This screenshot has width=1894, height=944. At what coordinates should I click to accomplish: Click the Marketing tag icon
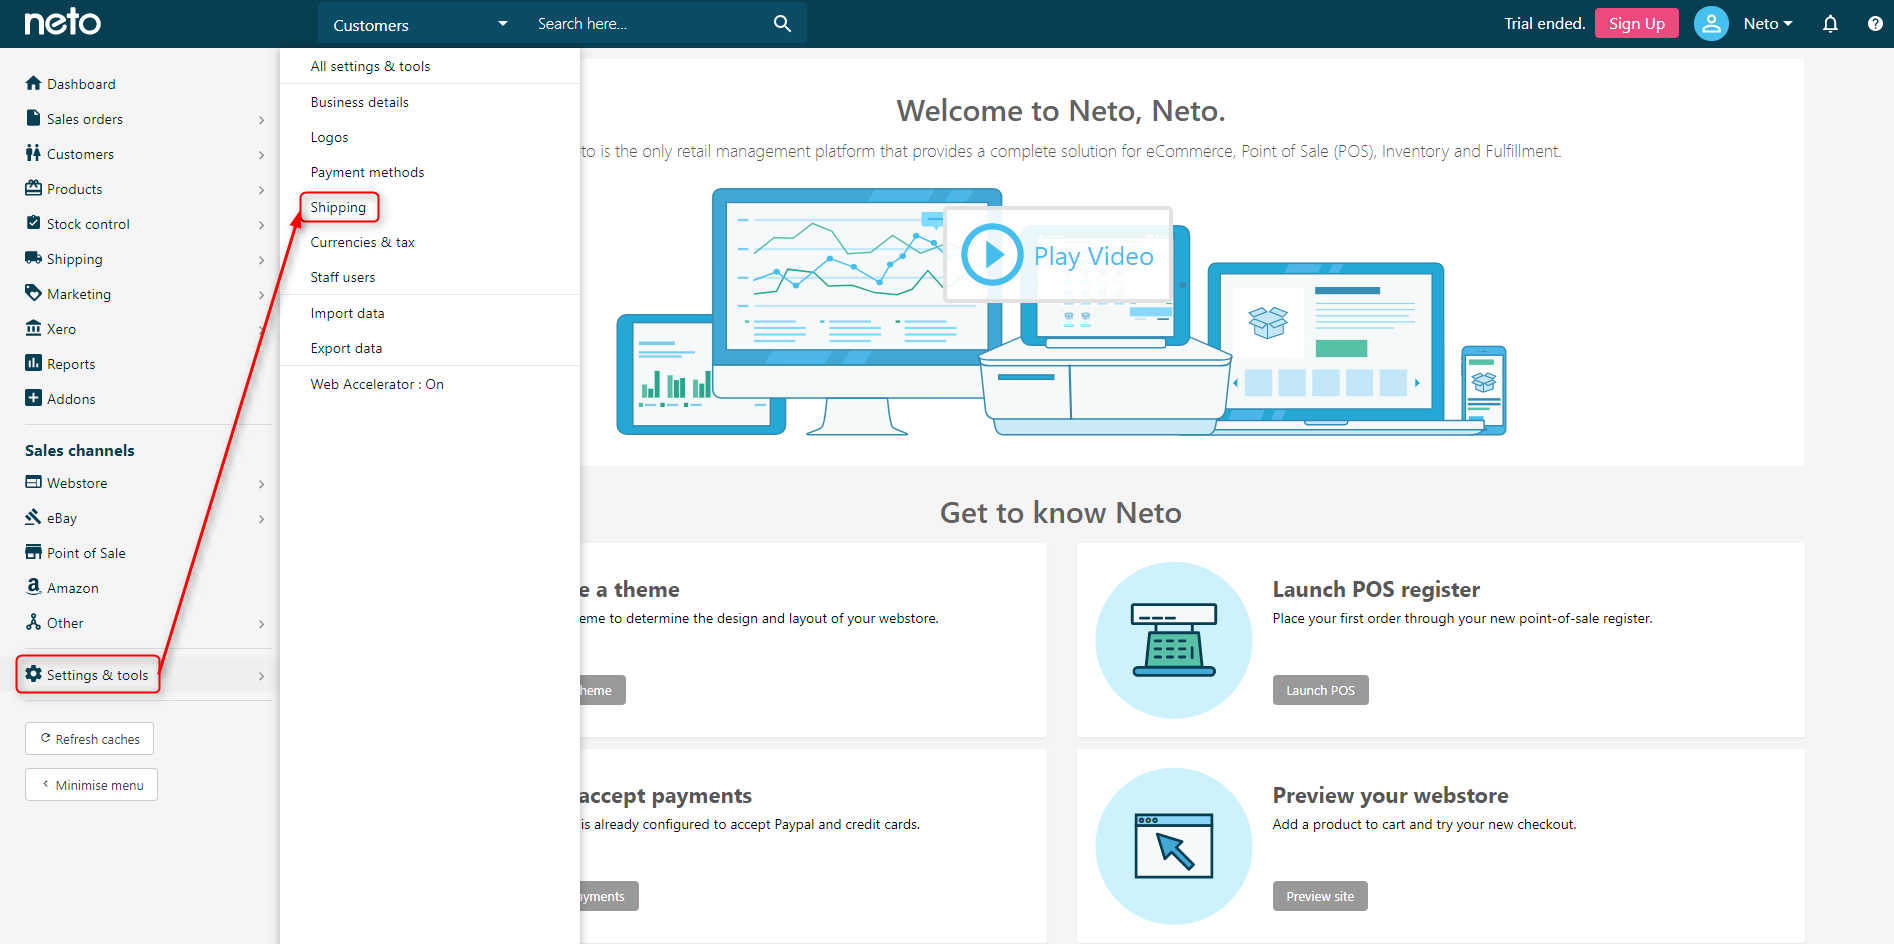(x=33, y=293)
